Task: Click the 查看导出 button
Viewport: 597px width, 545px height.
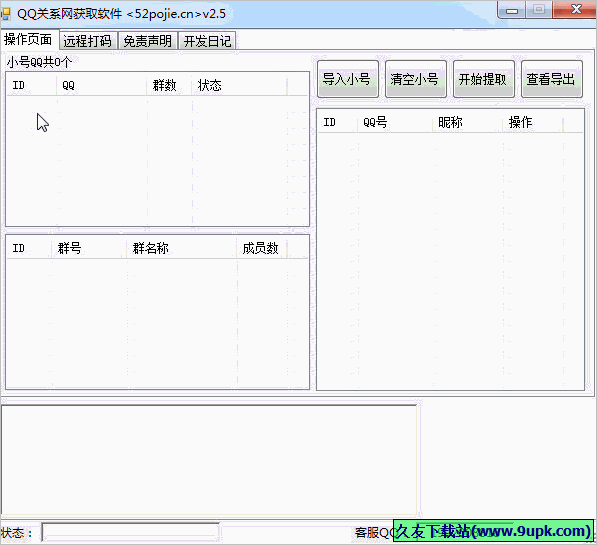Action: [x=551, y=79]
